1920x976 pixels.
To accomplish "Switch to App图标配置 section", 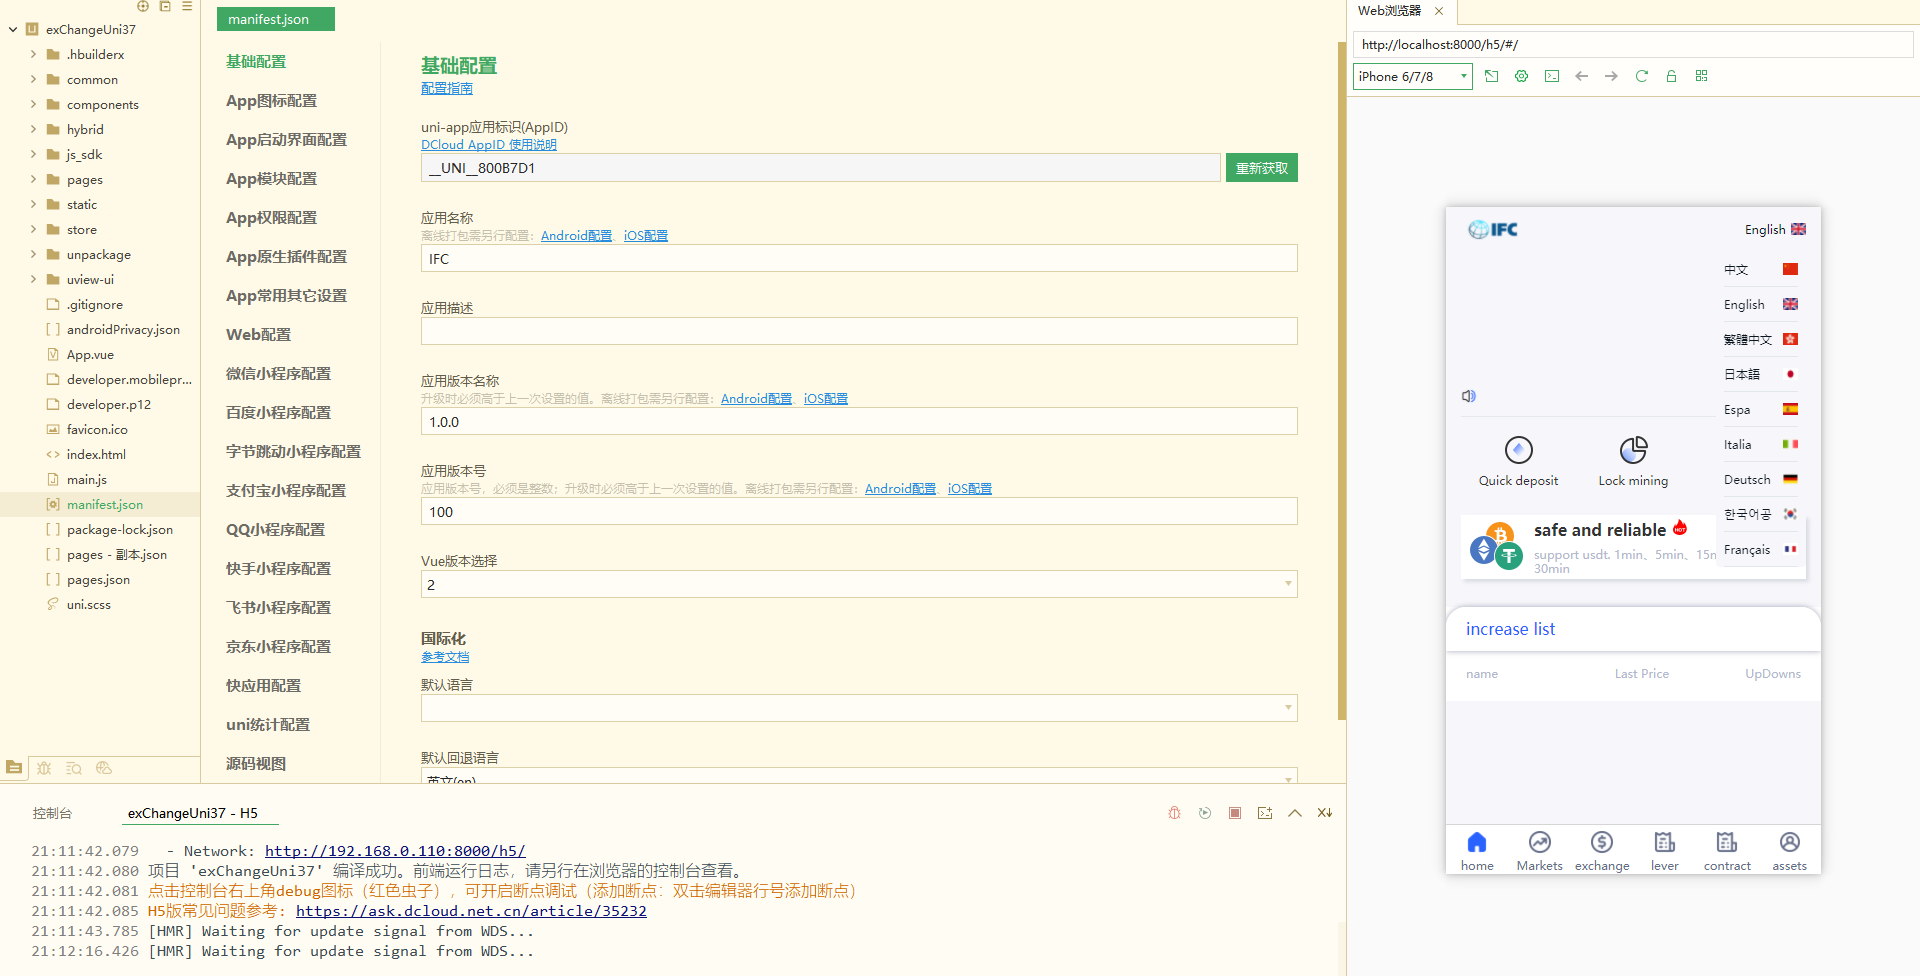I will [x=271, y=101].
